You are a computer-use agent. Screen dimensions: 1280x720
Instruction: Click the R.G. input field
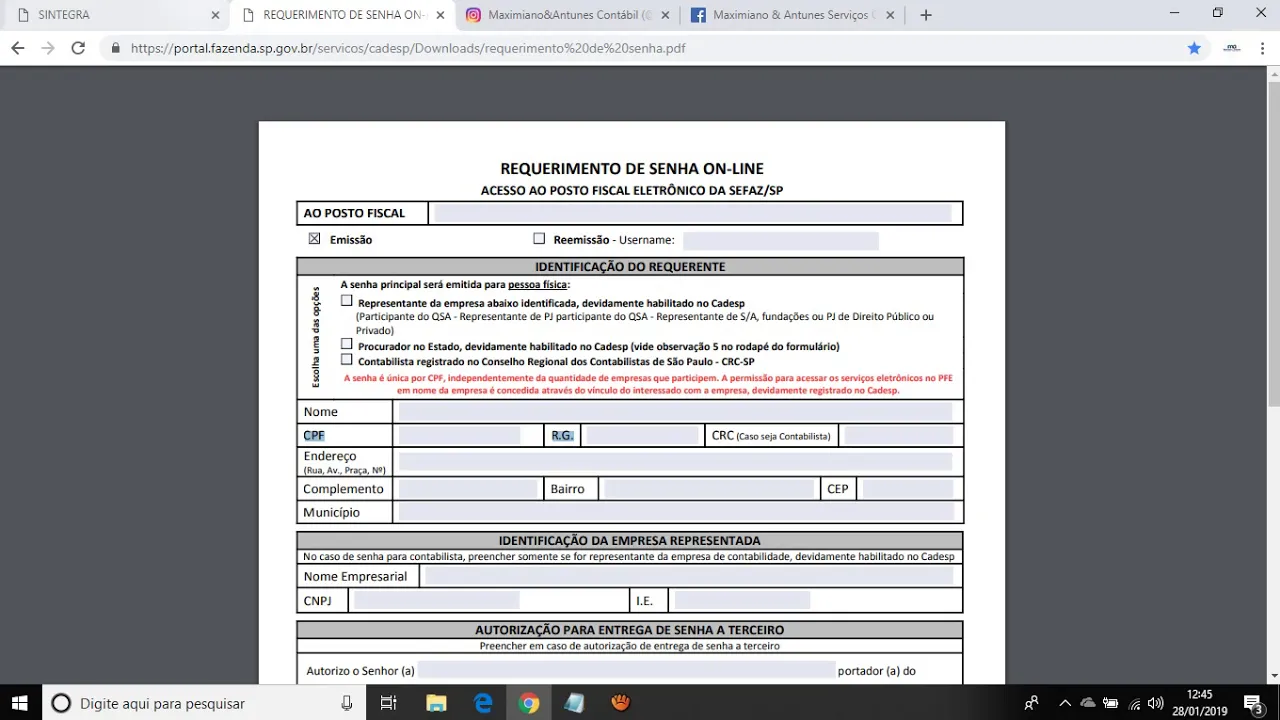click(642, 435)
